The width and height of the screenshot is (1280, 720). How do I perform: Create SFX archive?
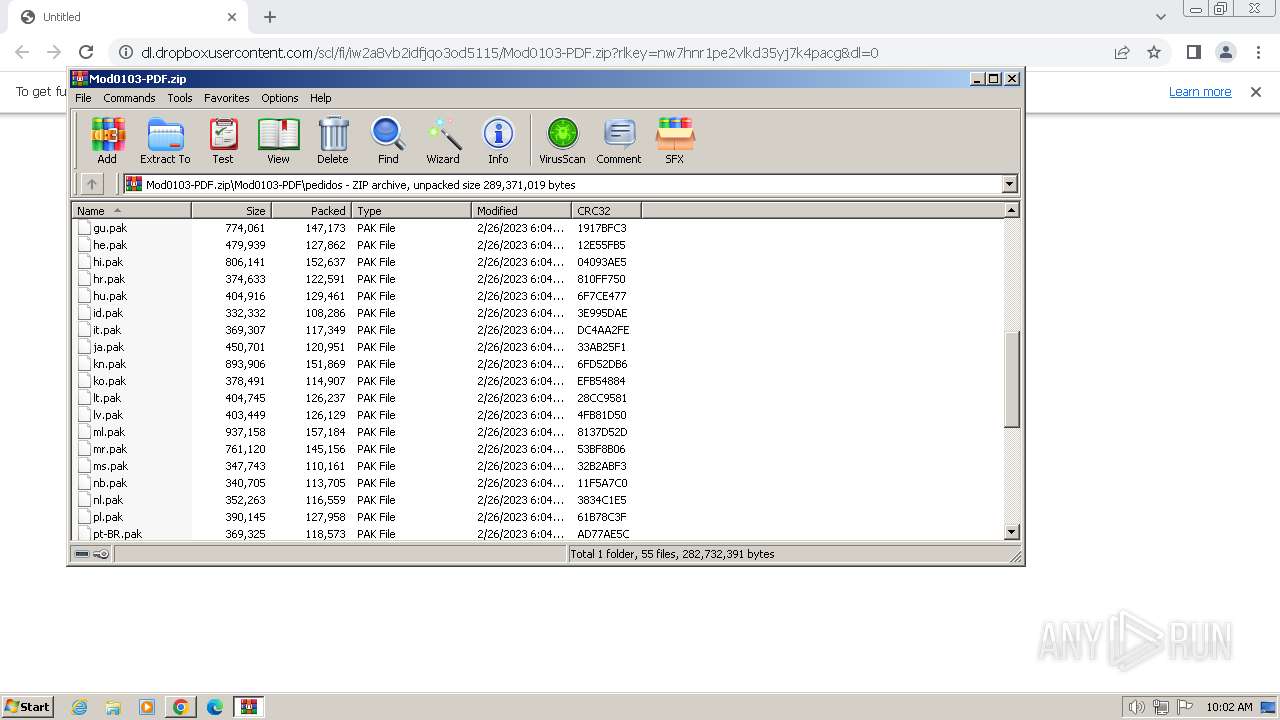click(x=675, y=140)
